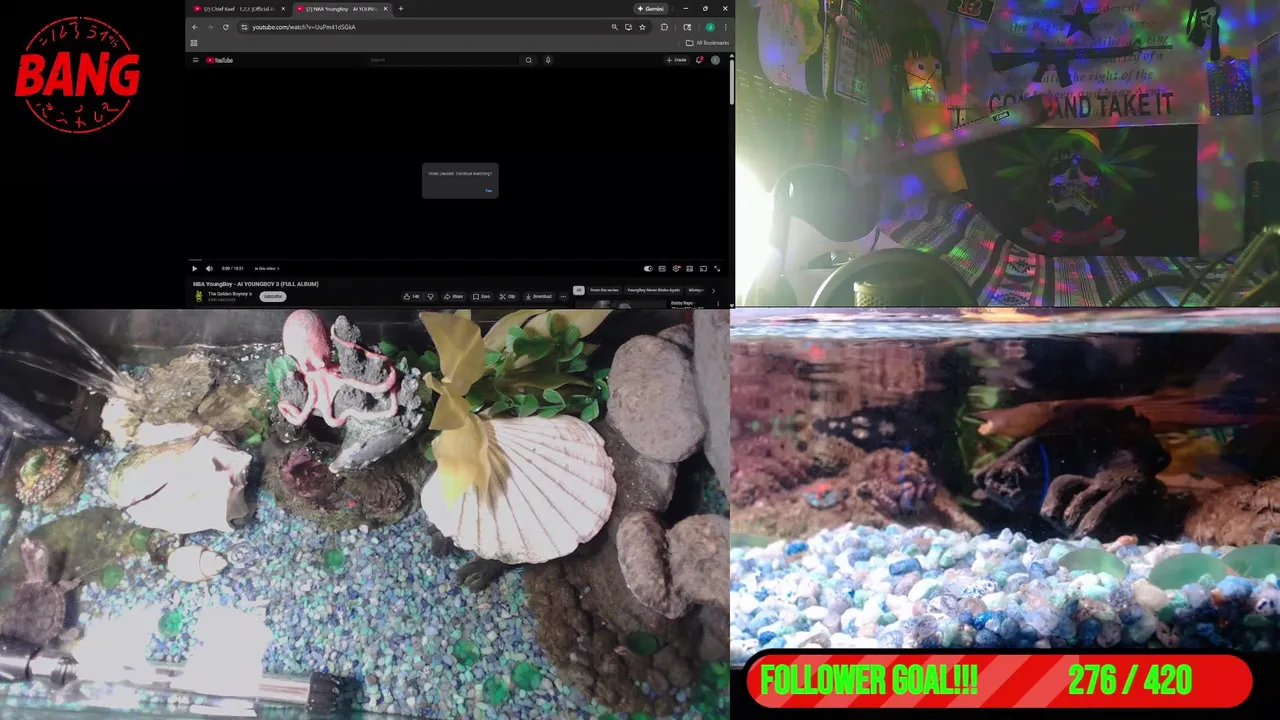Screen dimensions: 1280x720
Task: Open The Golden Boyney channel avatar
Action: (x=199, y=296)
